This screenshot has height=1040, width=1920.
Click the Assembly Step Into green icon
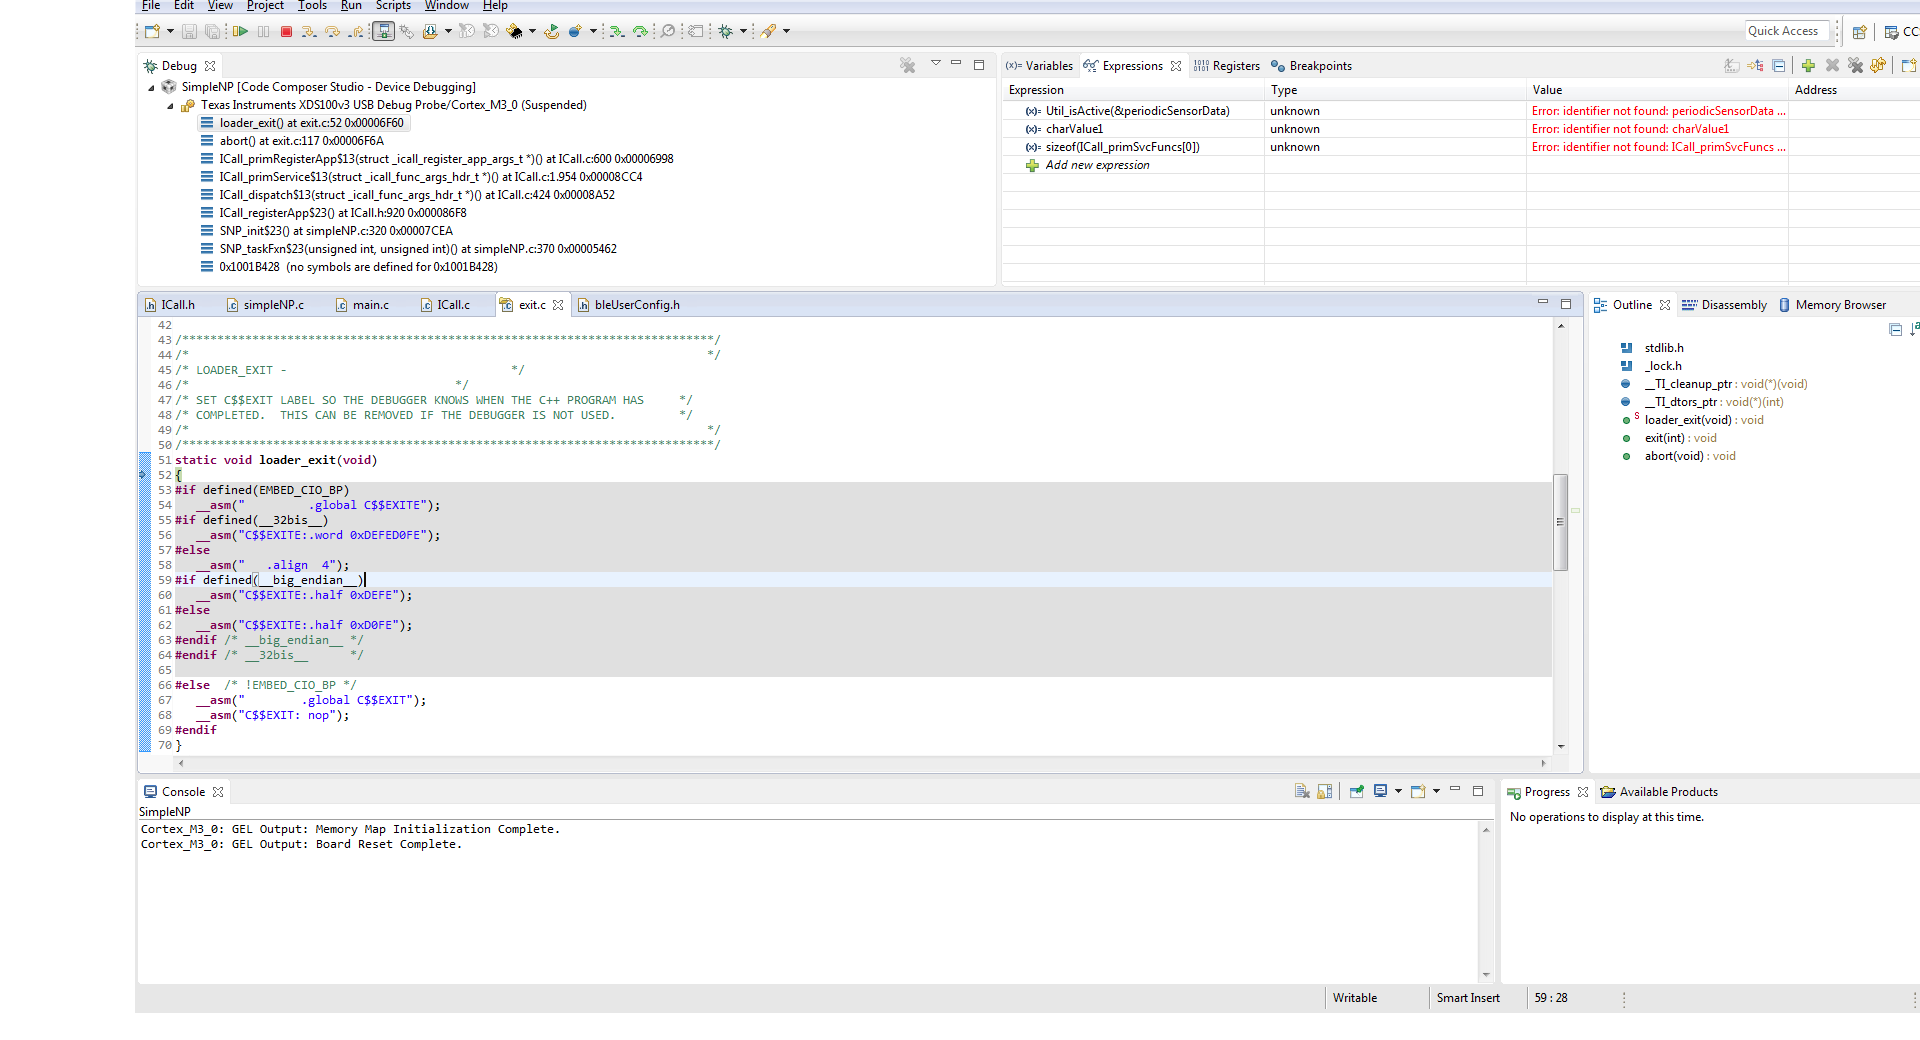[x=617, y=31]
